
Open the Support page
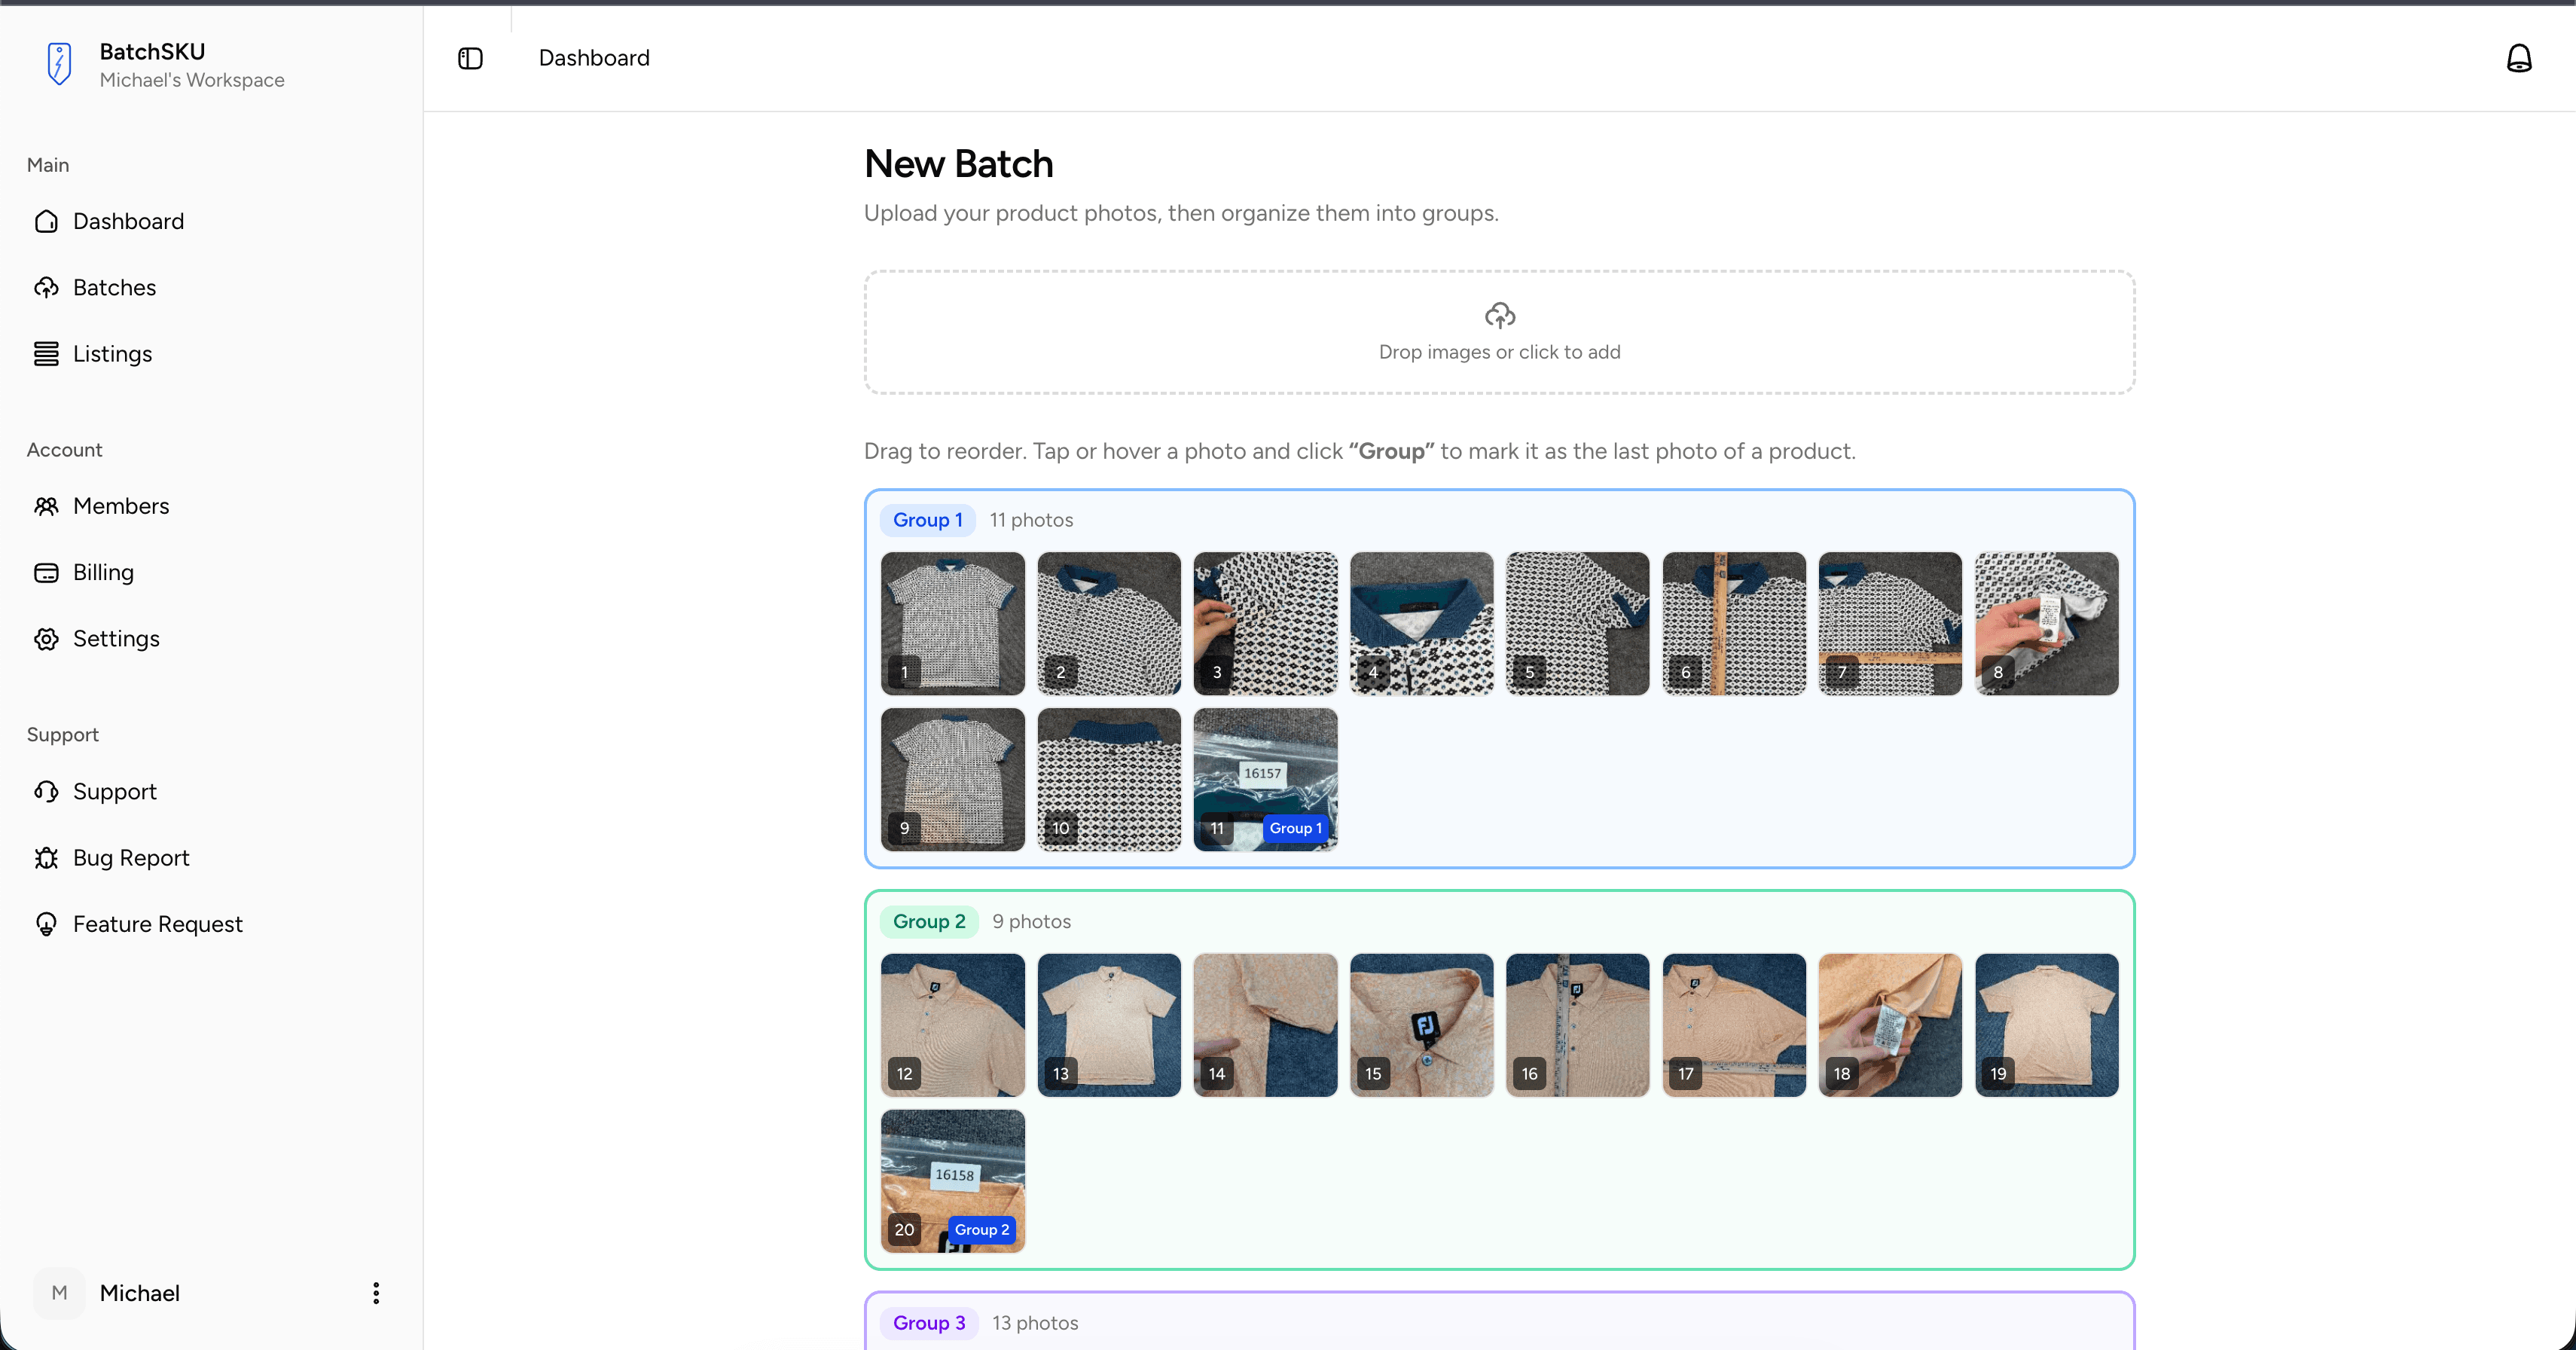[x=115, y=791]
